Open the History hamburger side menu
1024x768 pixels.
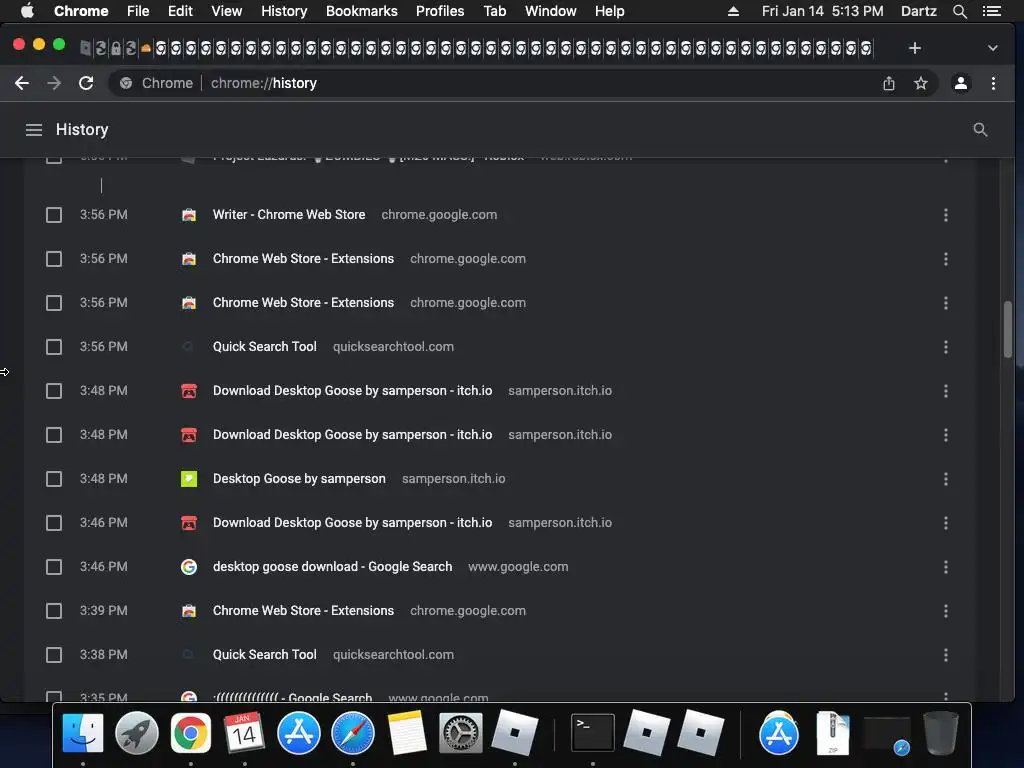pyautogui.click(x=34, y=130)
